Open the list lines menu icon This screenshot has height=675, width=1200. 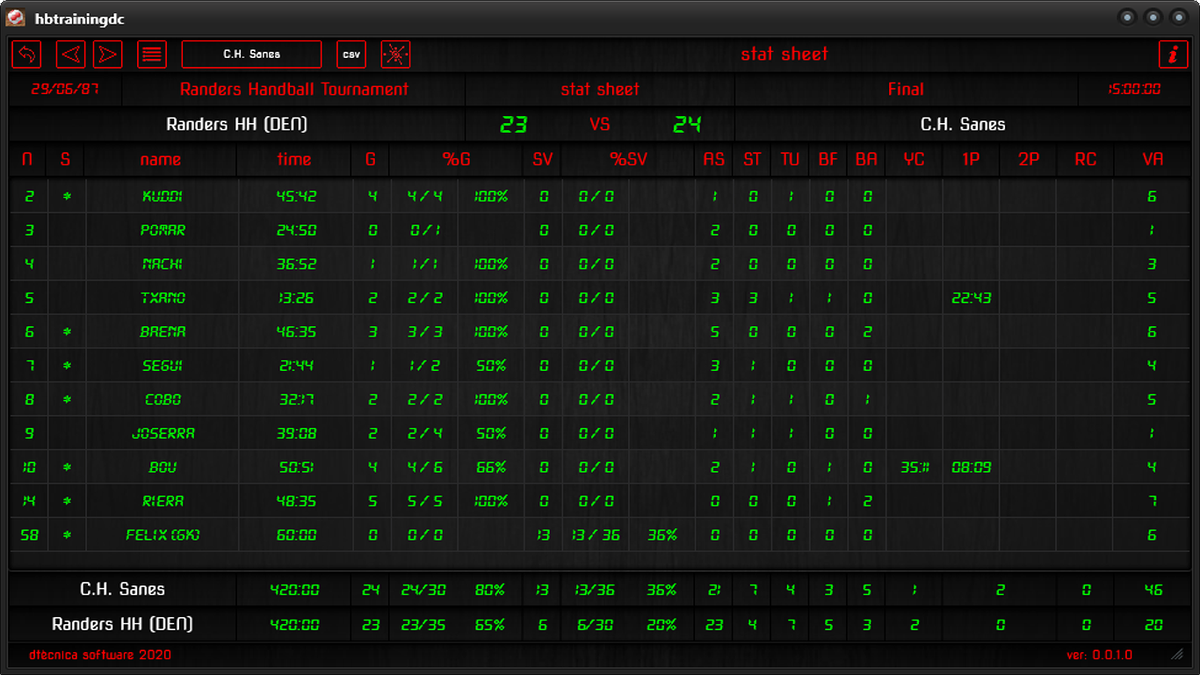[152, 54]
